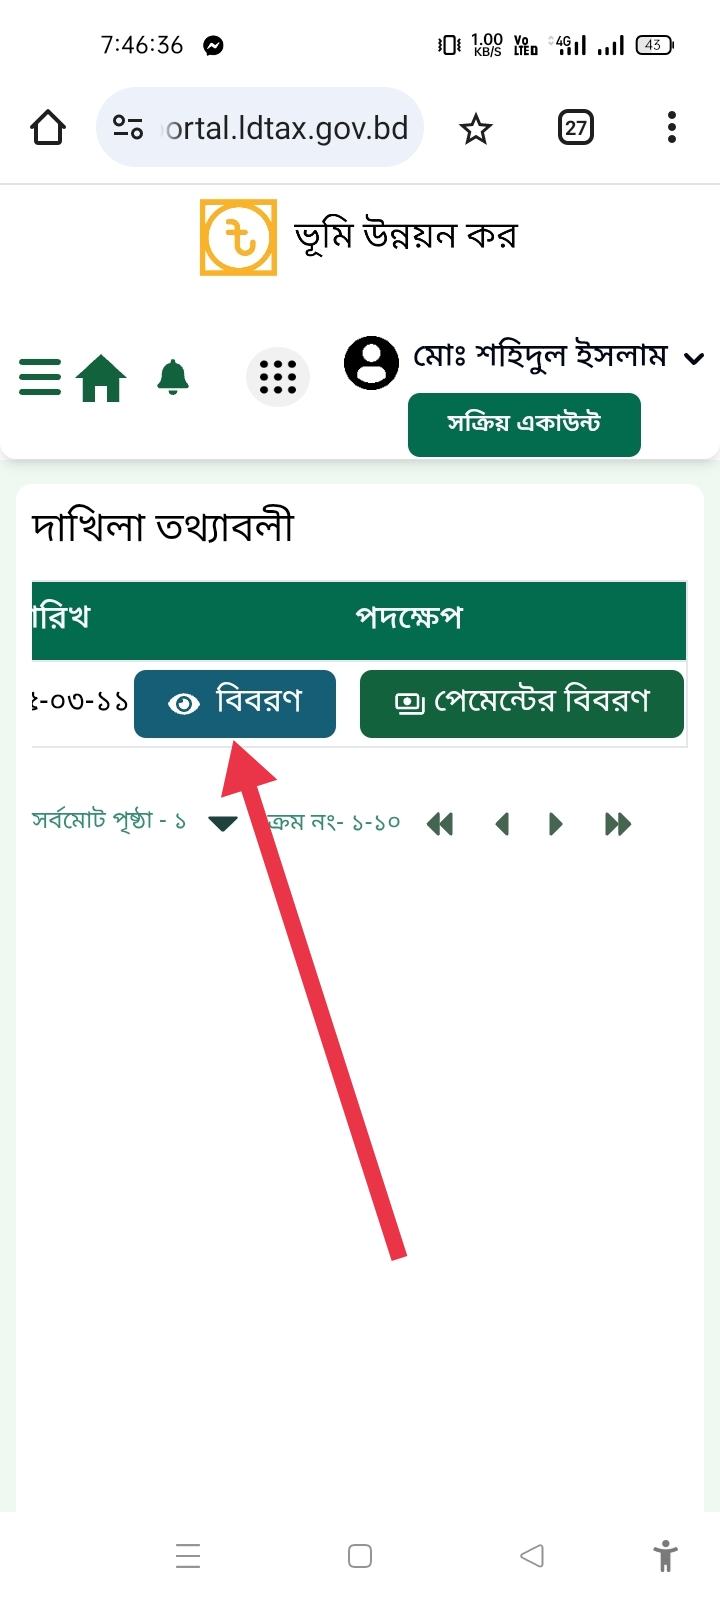The width and height of the screenshot is (720, 1600).
Task: Open the page-size dropdown arrow near pagination
Action: tap(222, 824)
